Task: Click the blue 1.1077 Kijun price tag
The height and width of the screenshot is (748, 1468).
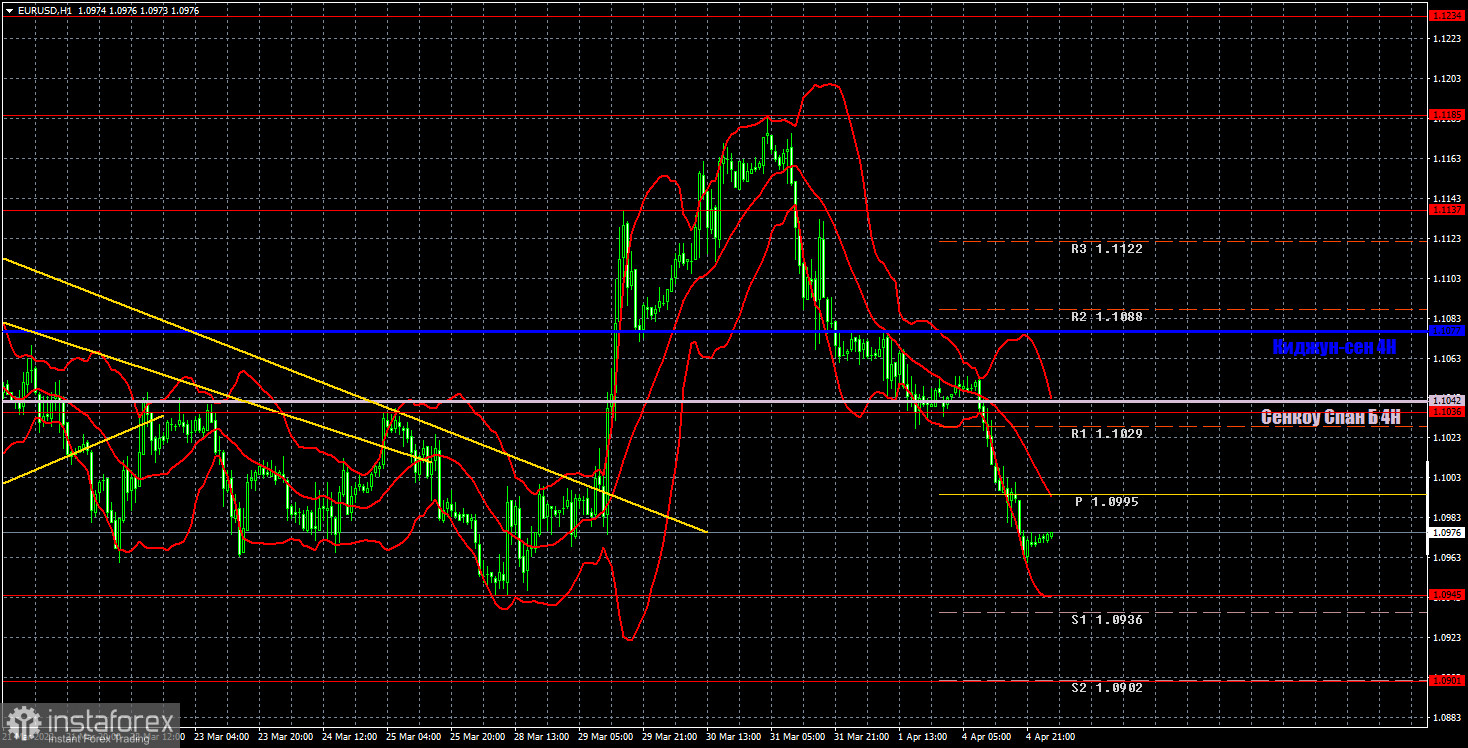Action: click(x=1448, y=331)
